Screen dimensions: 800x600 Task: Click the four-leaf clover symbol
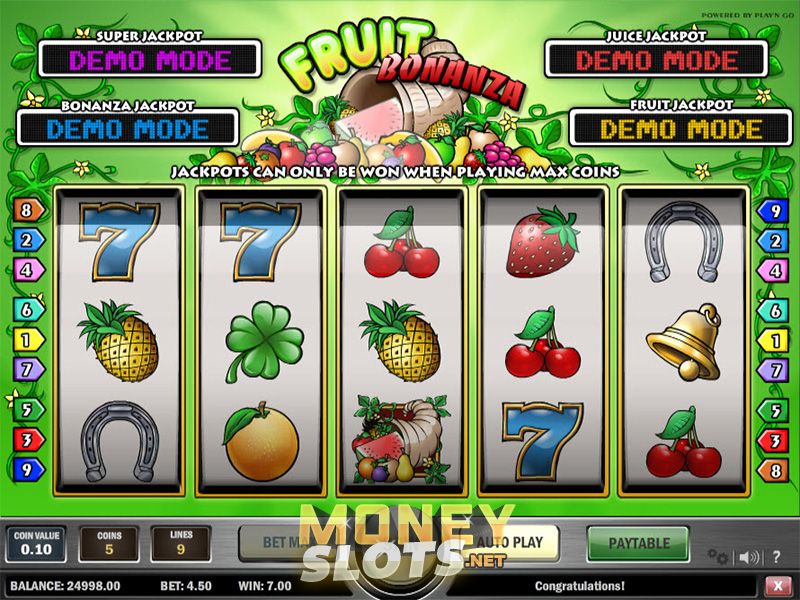click(264, 341)
